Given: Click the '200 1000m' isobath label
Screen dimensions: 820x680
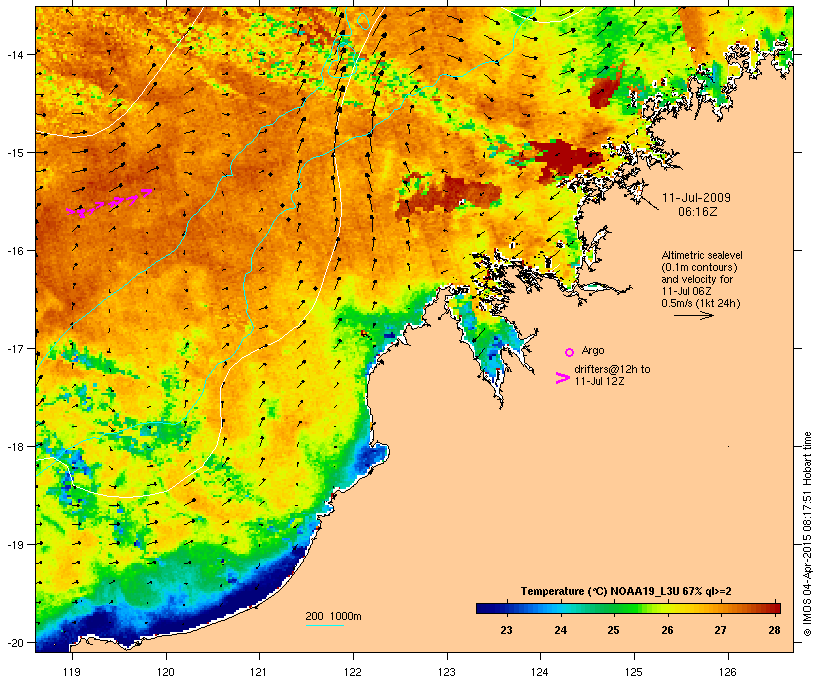Looking at the screenshot, I should pos(333,616).
